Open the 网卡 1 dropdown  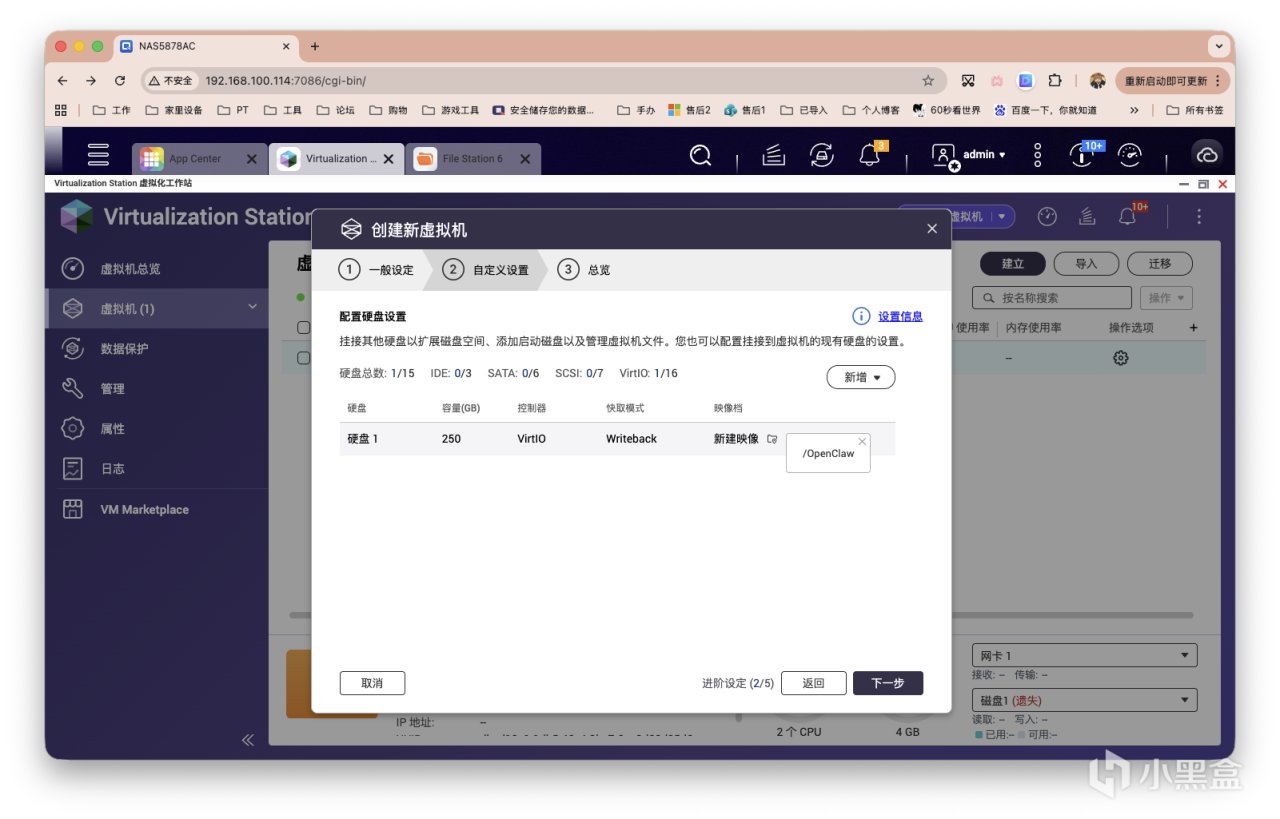(x=1084, y=656)
